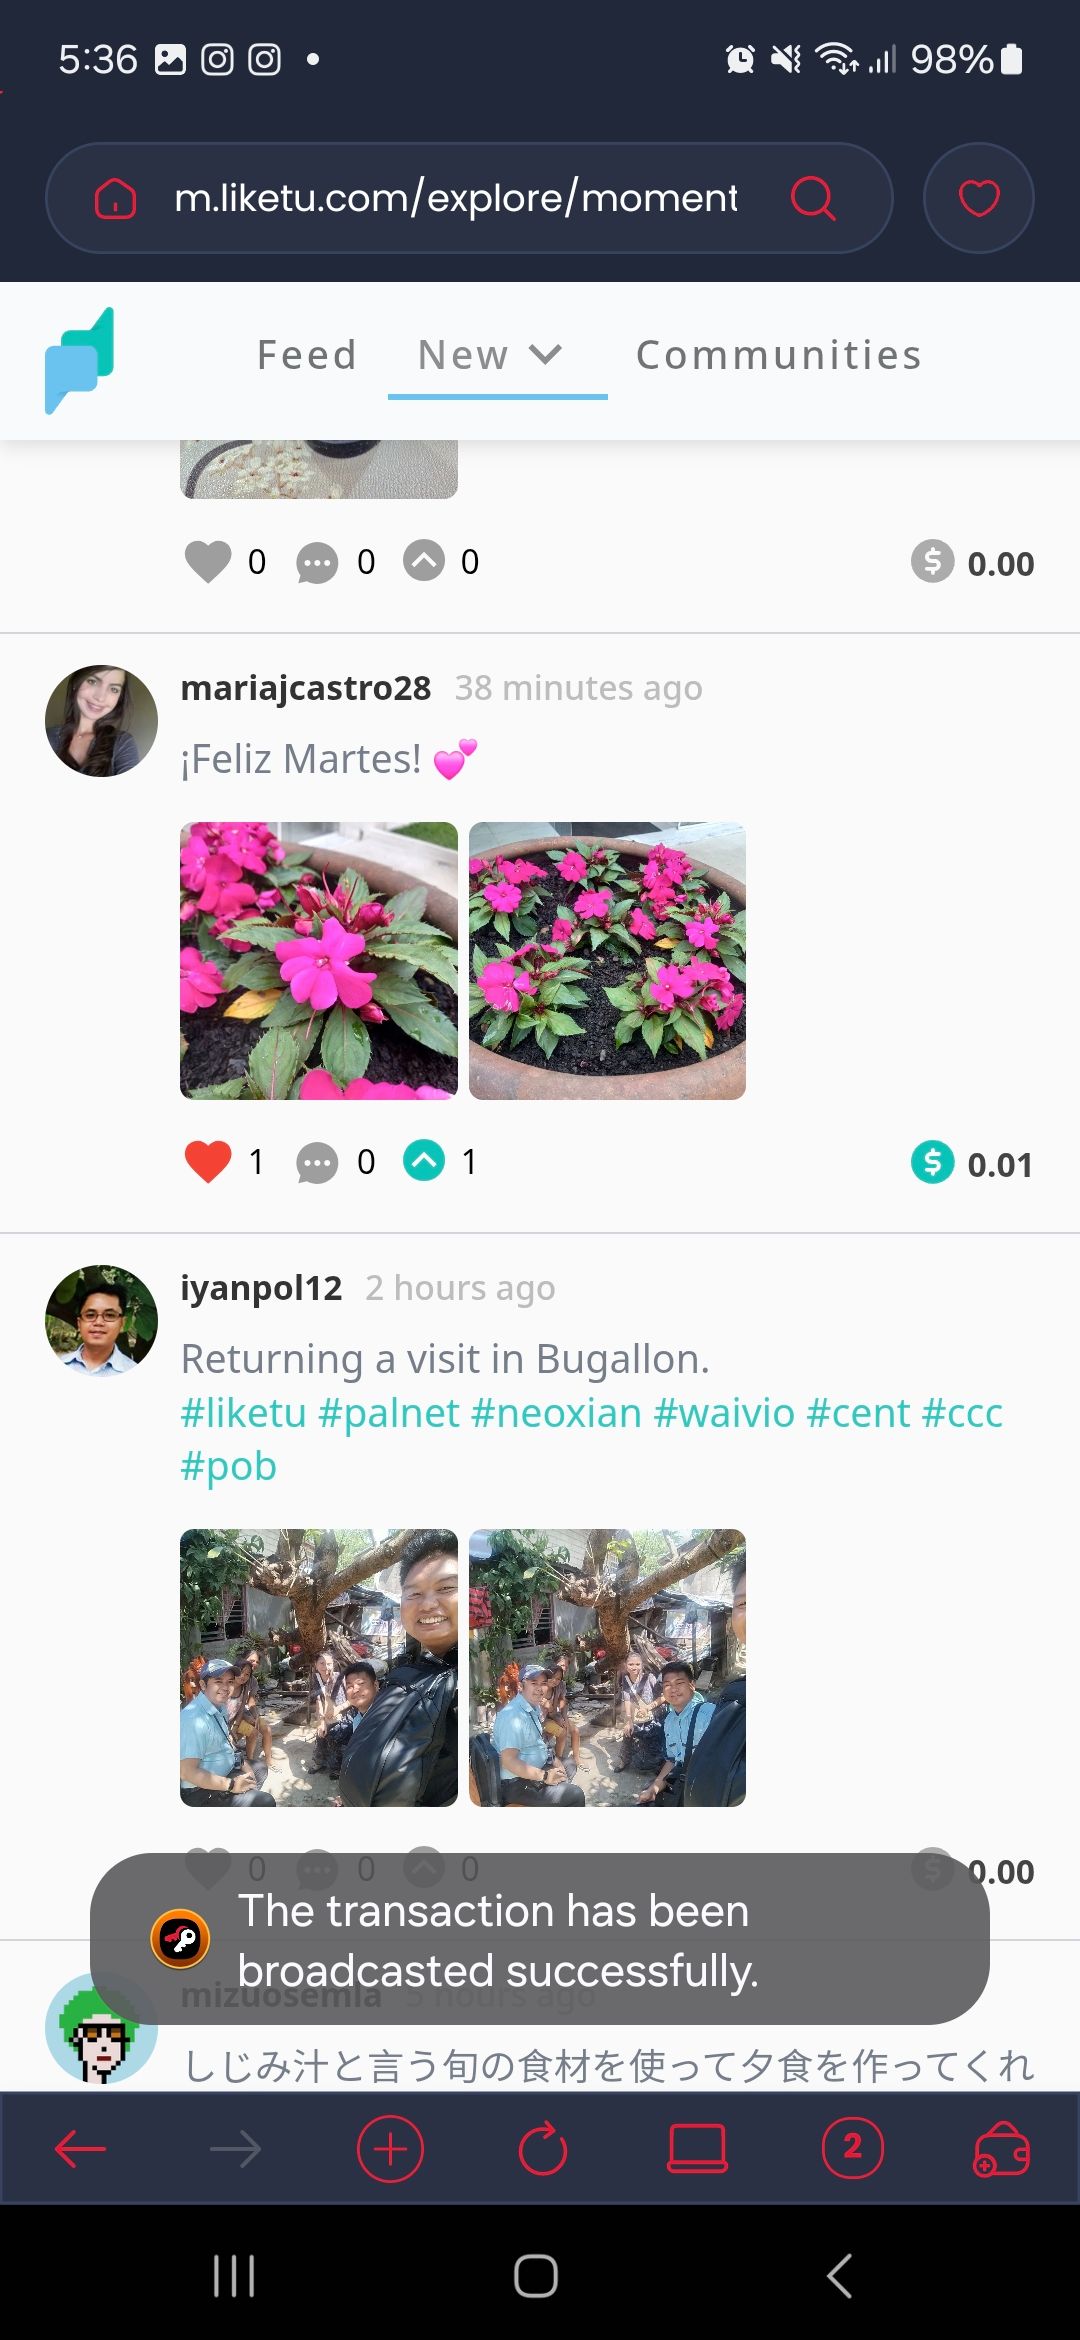
Task: View the first pink flower photo
Action: pyautogui.click(x=319, y=961)
